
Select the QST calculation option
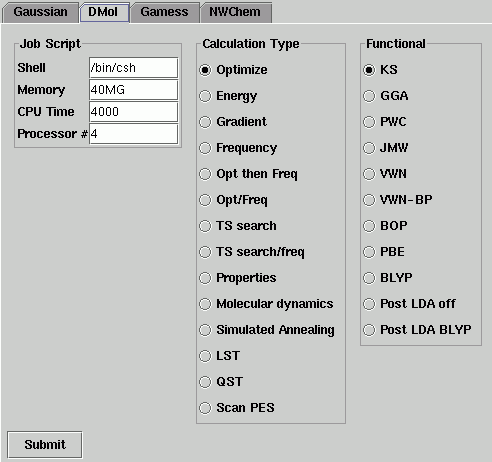tap(221, 382)
